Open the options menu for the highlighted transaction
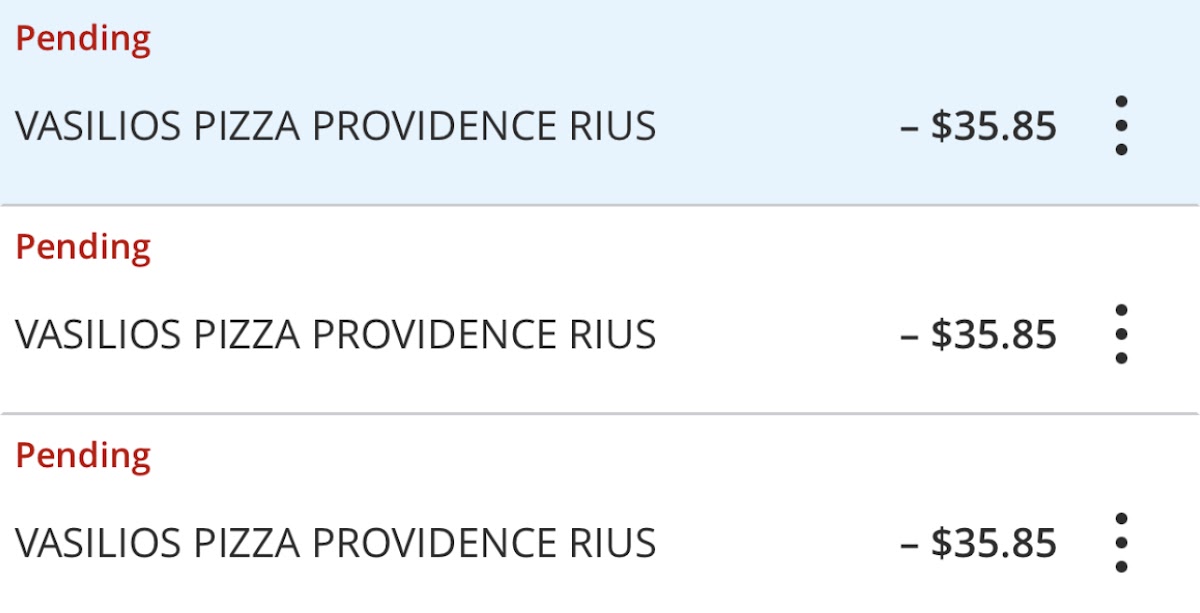1200x613 pixels. (x=1121, y=126)
